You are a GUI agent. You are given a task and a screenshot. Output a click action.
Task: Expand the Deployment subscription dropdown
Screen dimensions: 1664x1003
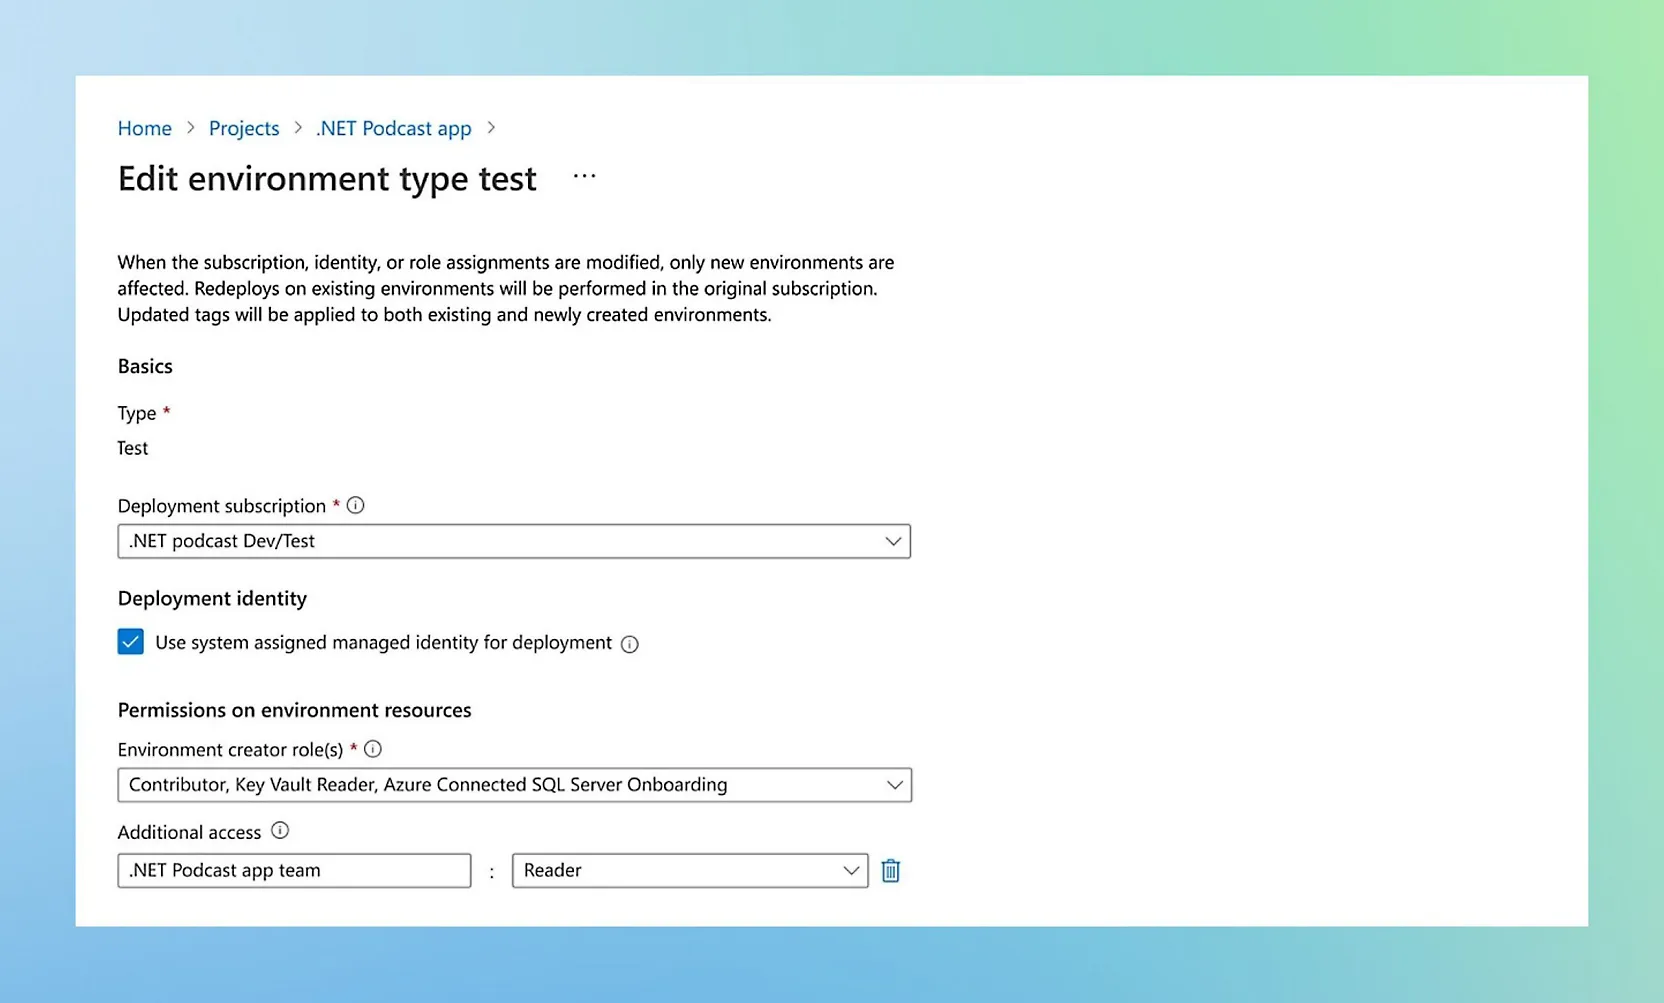tap(513, 541)
